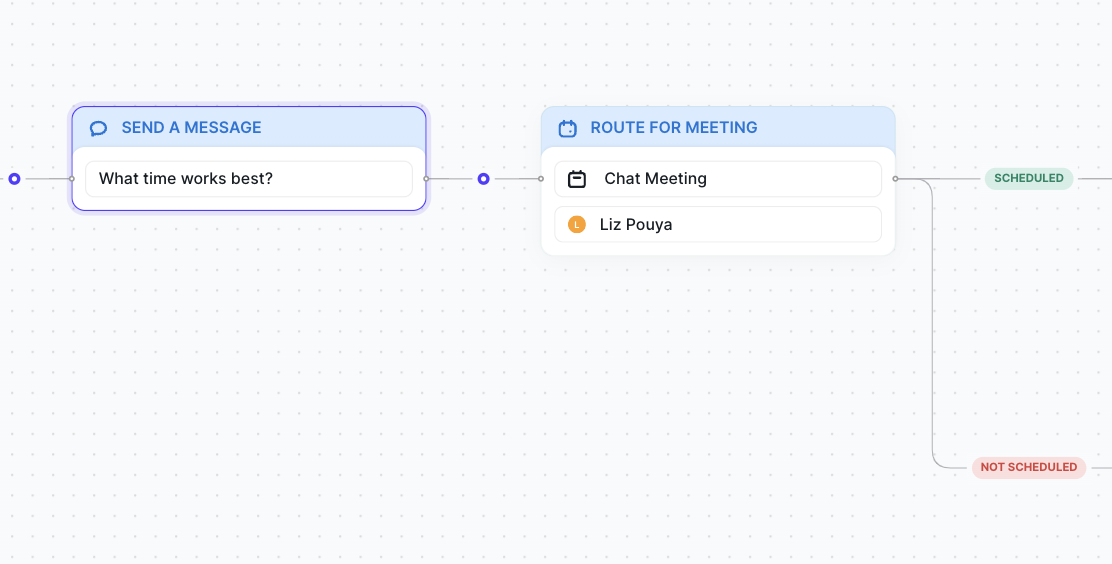Open the Chat Meeting meeting type row
The width and height of the screenshot is (1112, 564).
click(717, 179)
